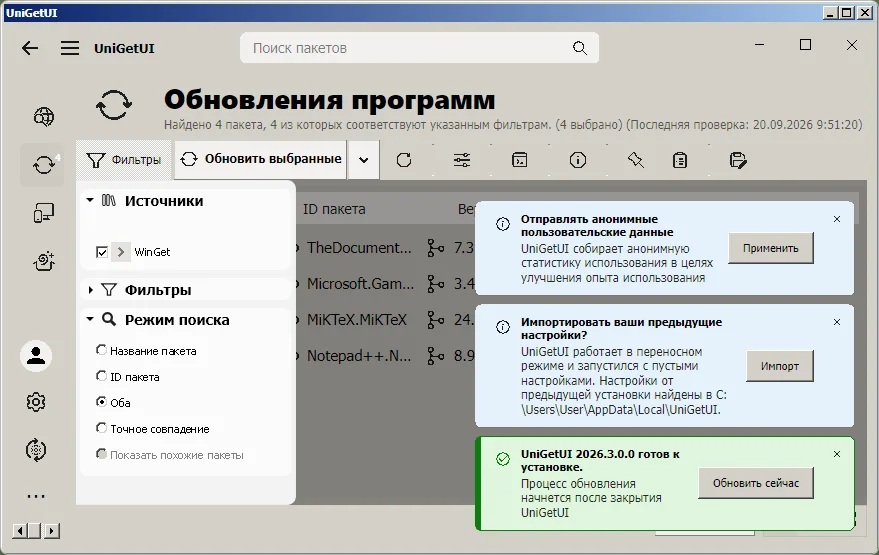Click the reload updates toolbar icon
The width and height of the screenshot is (879, 555).
tap(404, 160)
